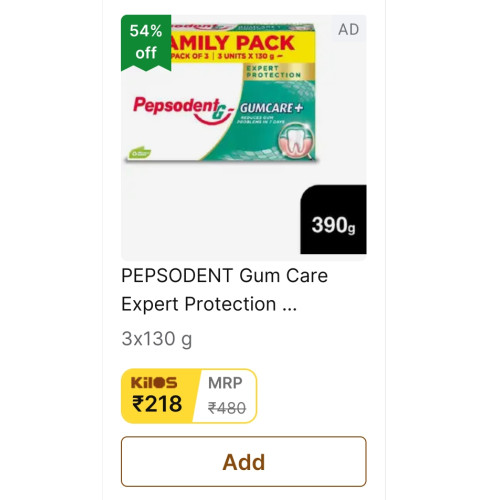Click the AD label on the card
Viewport: 500px width, 500px height.
coord(349,30)
